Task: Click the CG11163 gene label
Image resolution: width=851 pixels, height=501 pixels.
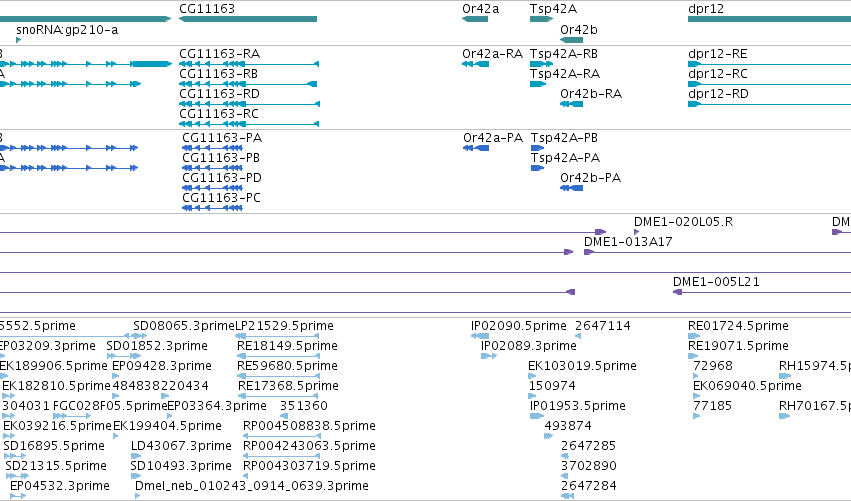Action: coord(207,9)
